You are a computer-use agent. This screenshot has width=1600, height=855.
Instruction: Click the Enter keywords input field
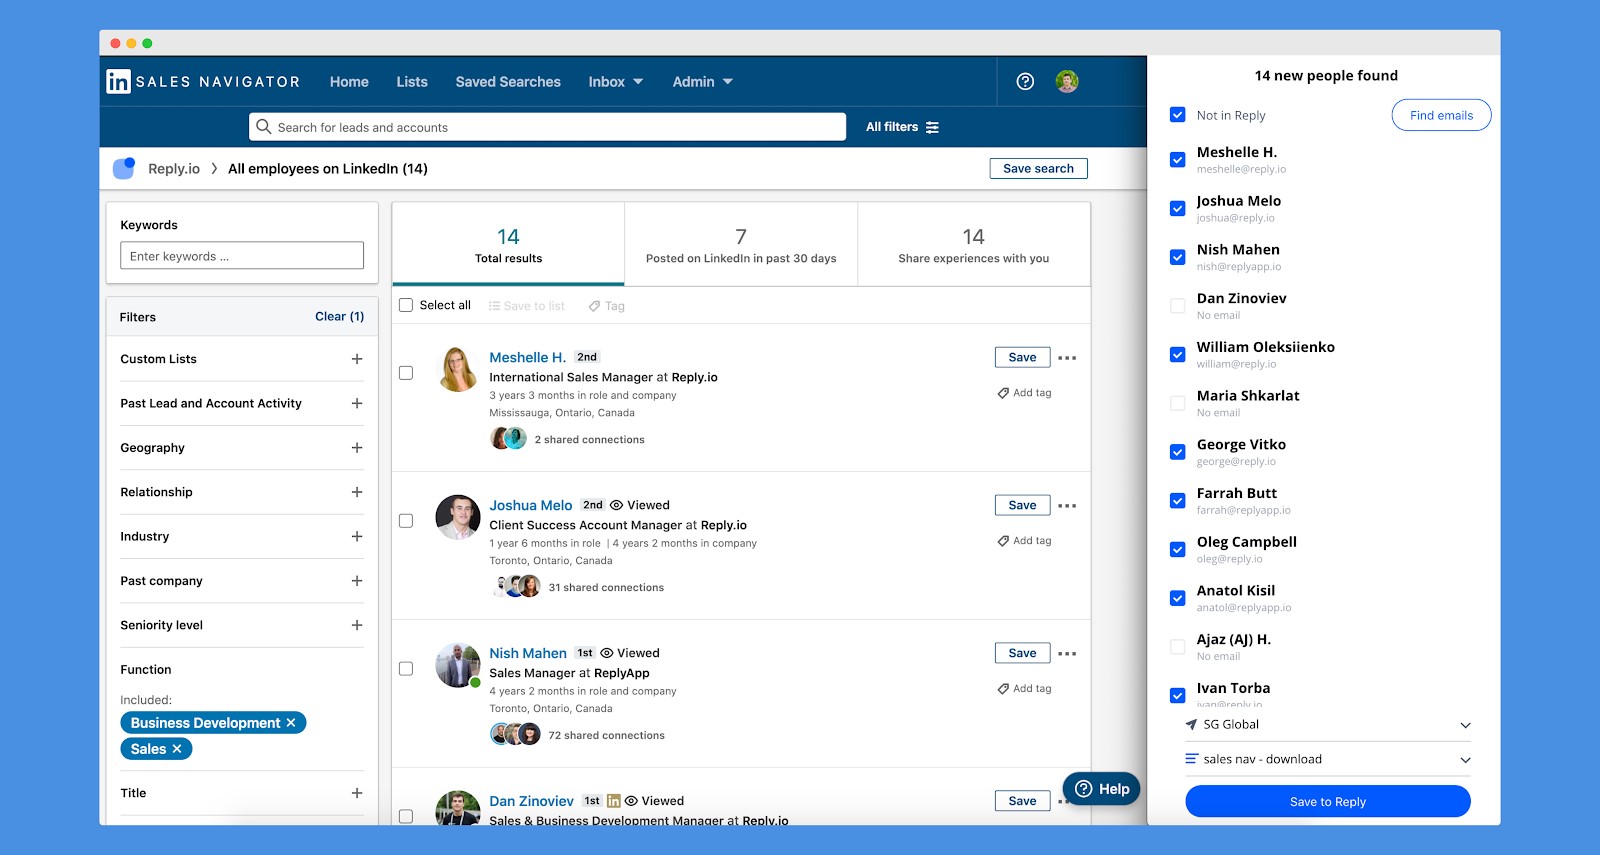[x=242, y=255]
